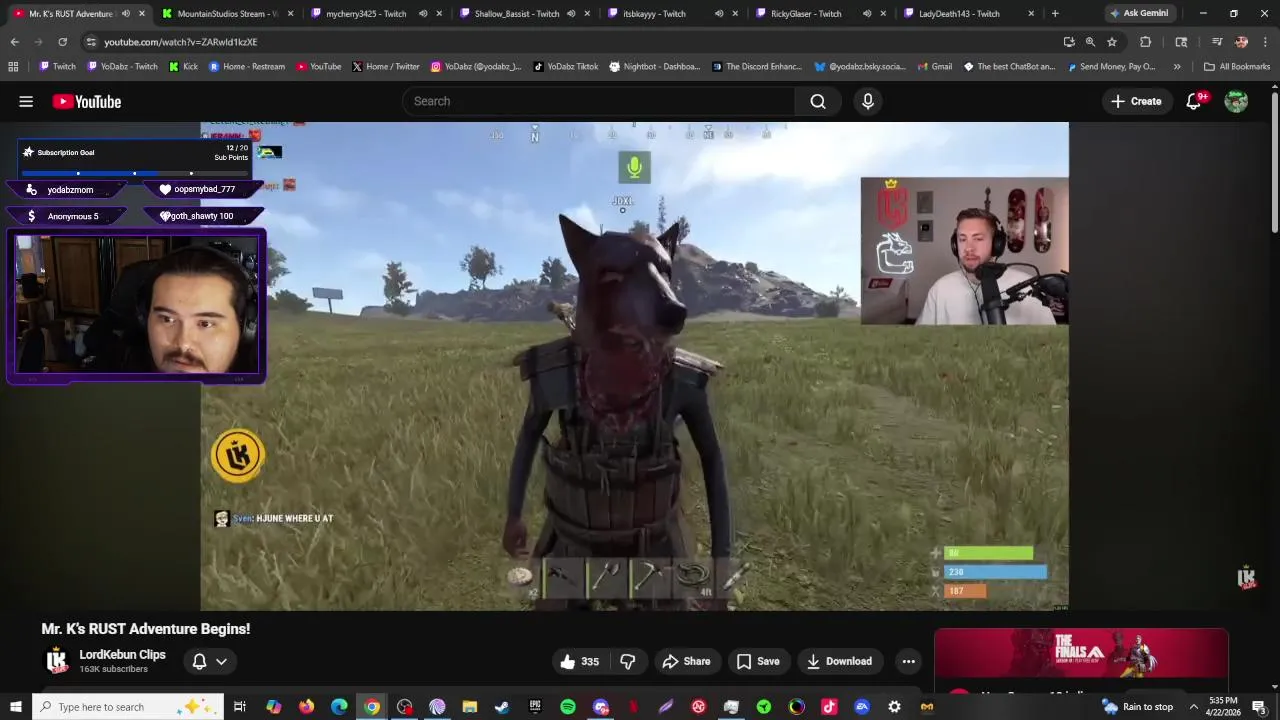Bookmark this page with the star
Image resolution: width=1280 pixels, height=720 pixels.
(x=1111, y=42)
